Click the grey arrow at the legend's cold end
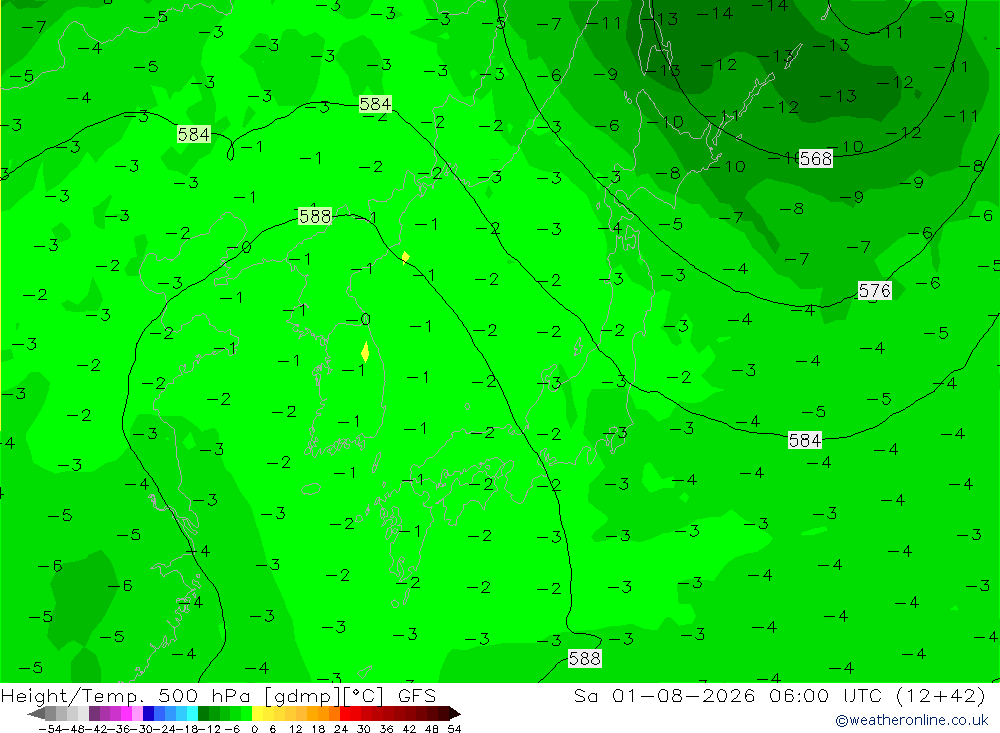 (36, 714)
